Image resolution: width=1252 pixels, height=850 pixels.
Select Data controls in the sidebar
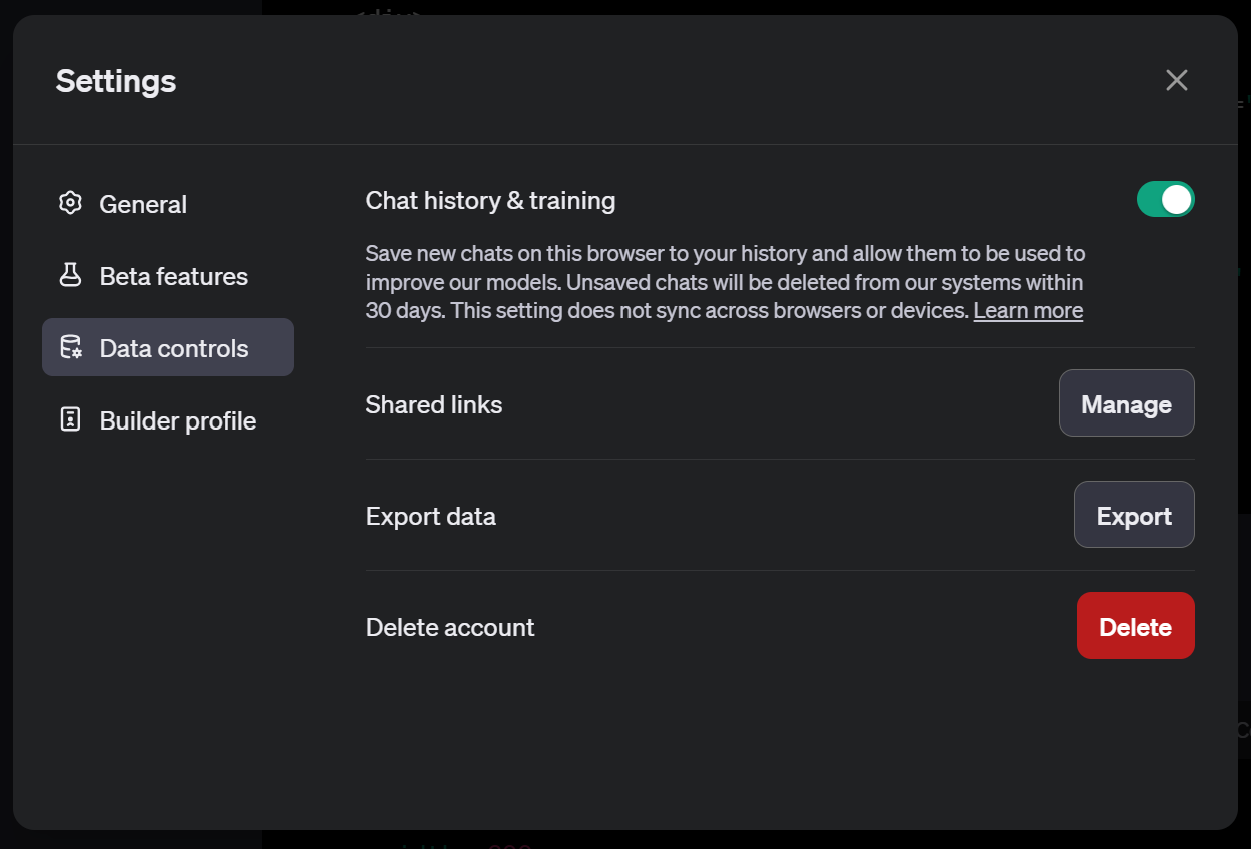point(173,346)
